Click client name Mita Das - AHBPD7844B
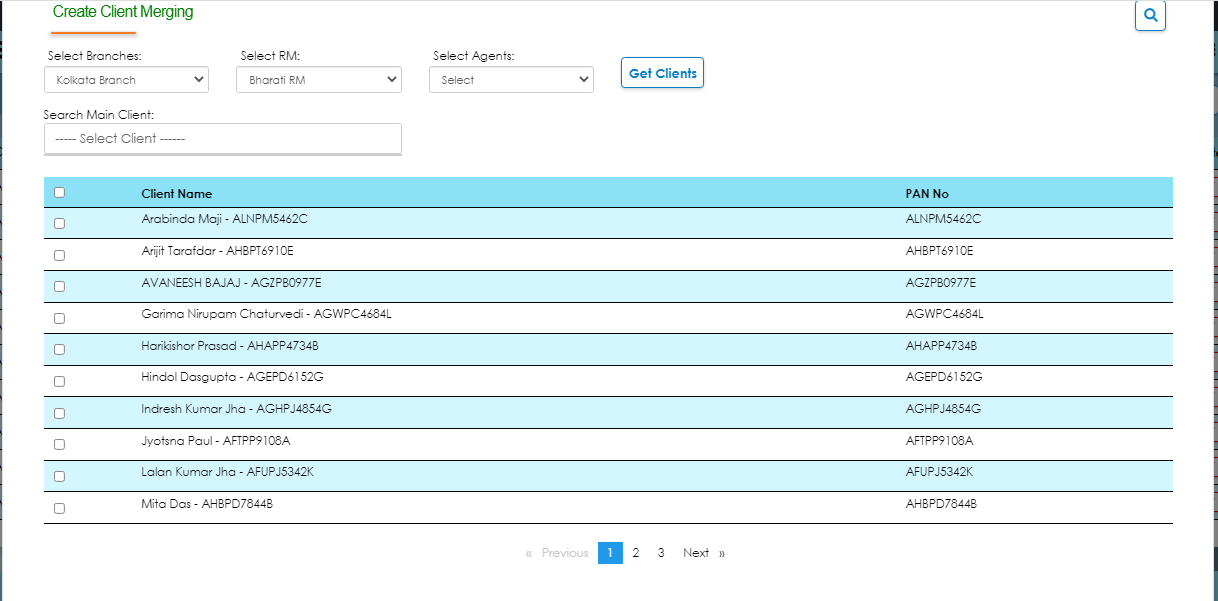Screen dimensions: 1218x601 207,504
